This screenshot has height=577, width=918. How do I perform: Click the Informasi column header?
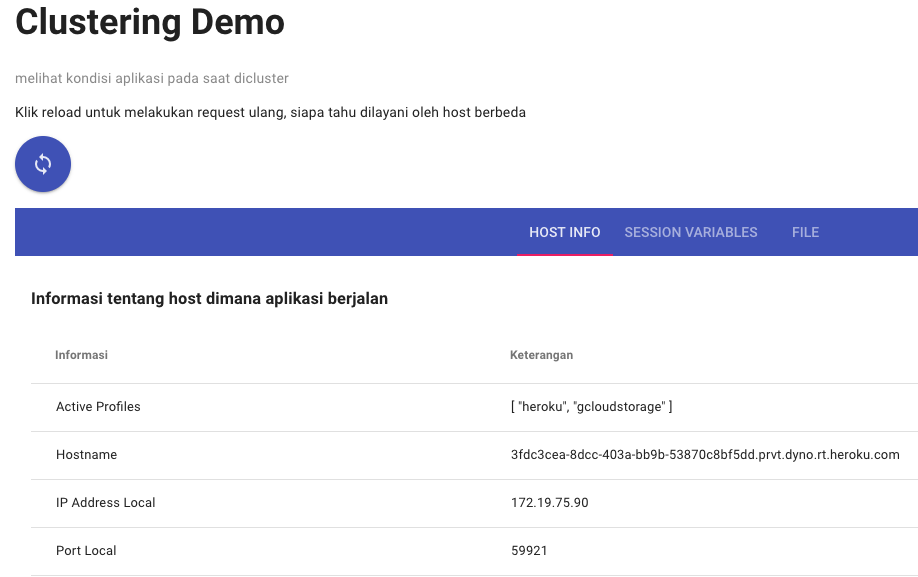tap(81, 355)
